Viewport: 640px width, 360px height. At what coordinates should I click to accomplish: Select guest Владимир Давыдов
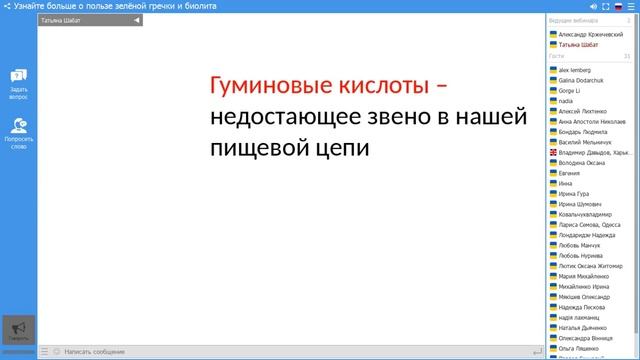pos(594,152)
